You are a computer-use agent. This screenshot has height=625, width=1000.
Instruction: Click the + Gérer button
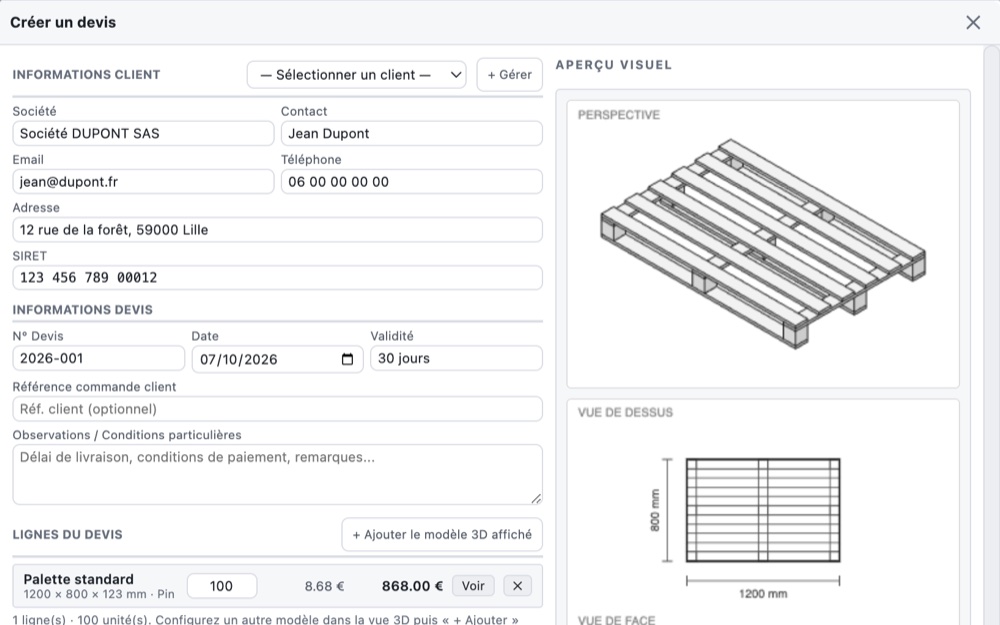[510, 75]
